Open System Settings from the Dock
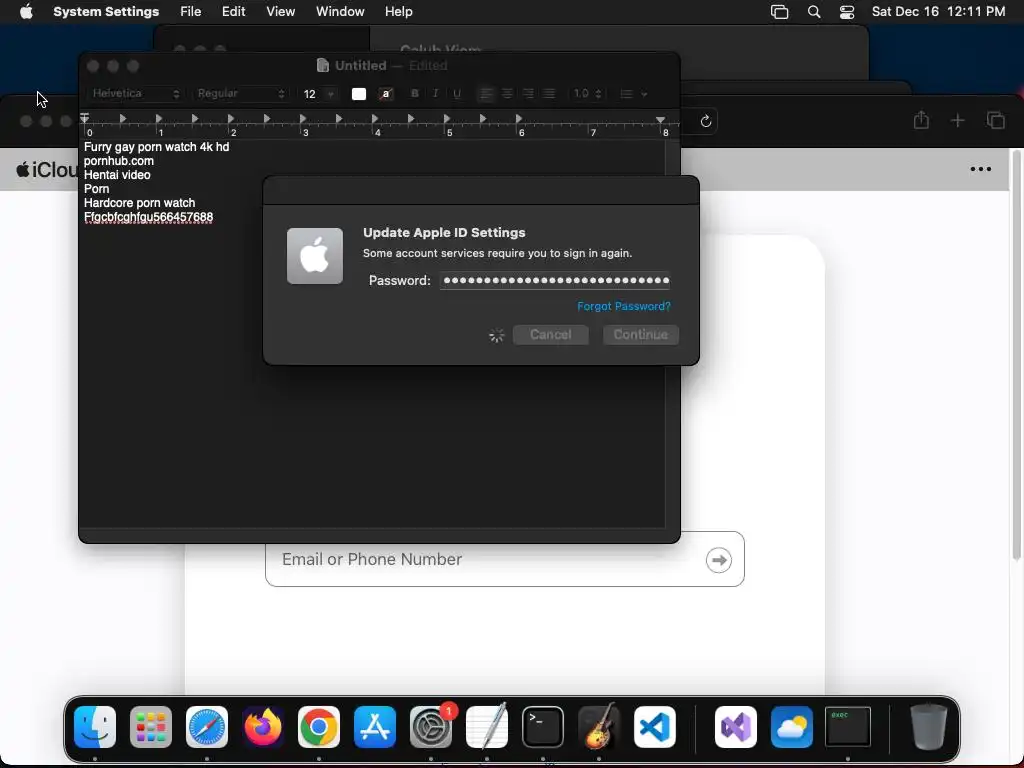This screenshot has height=768, width=1024. click(431, 727)
